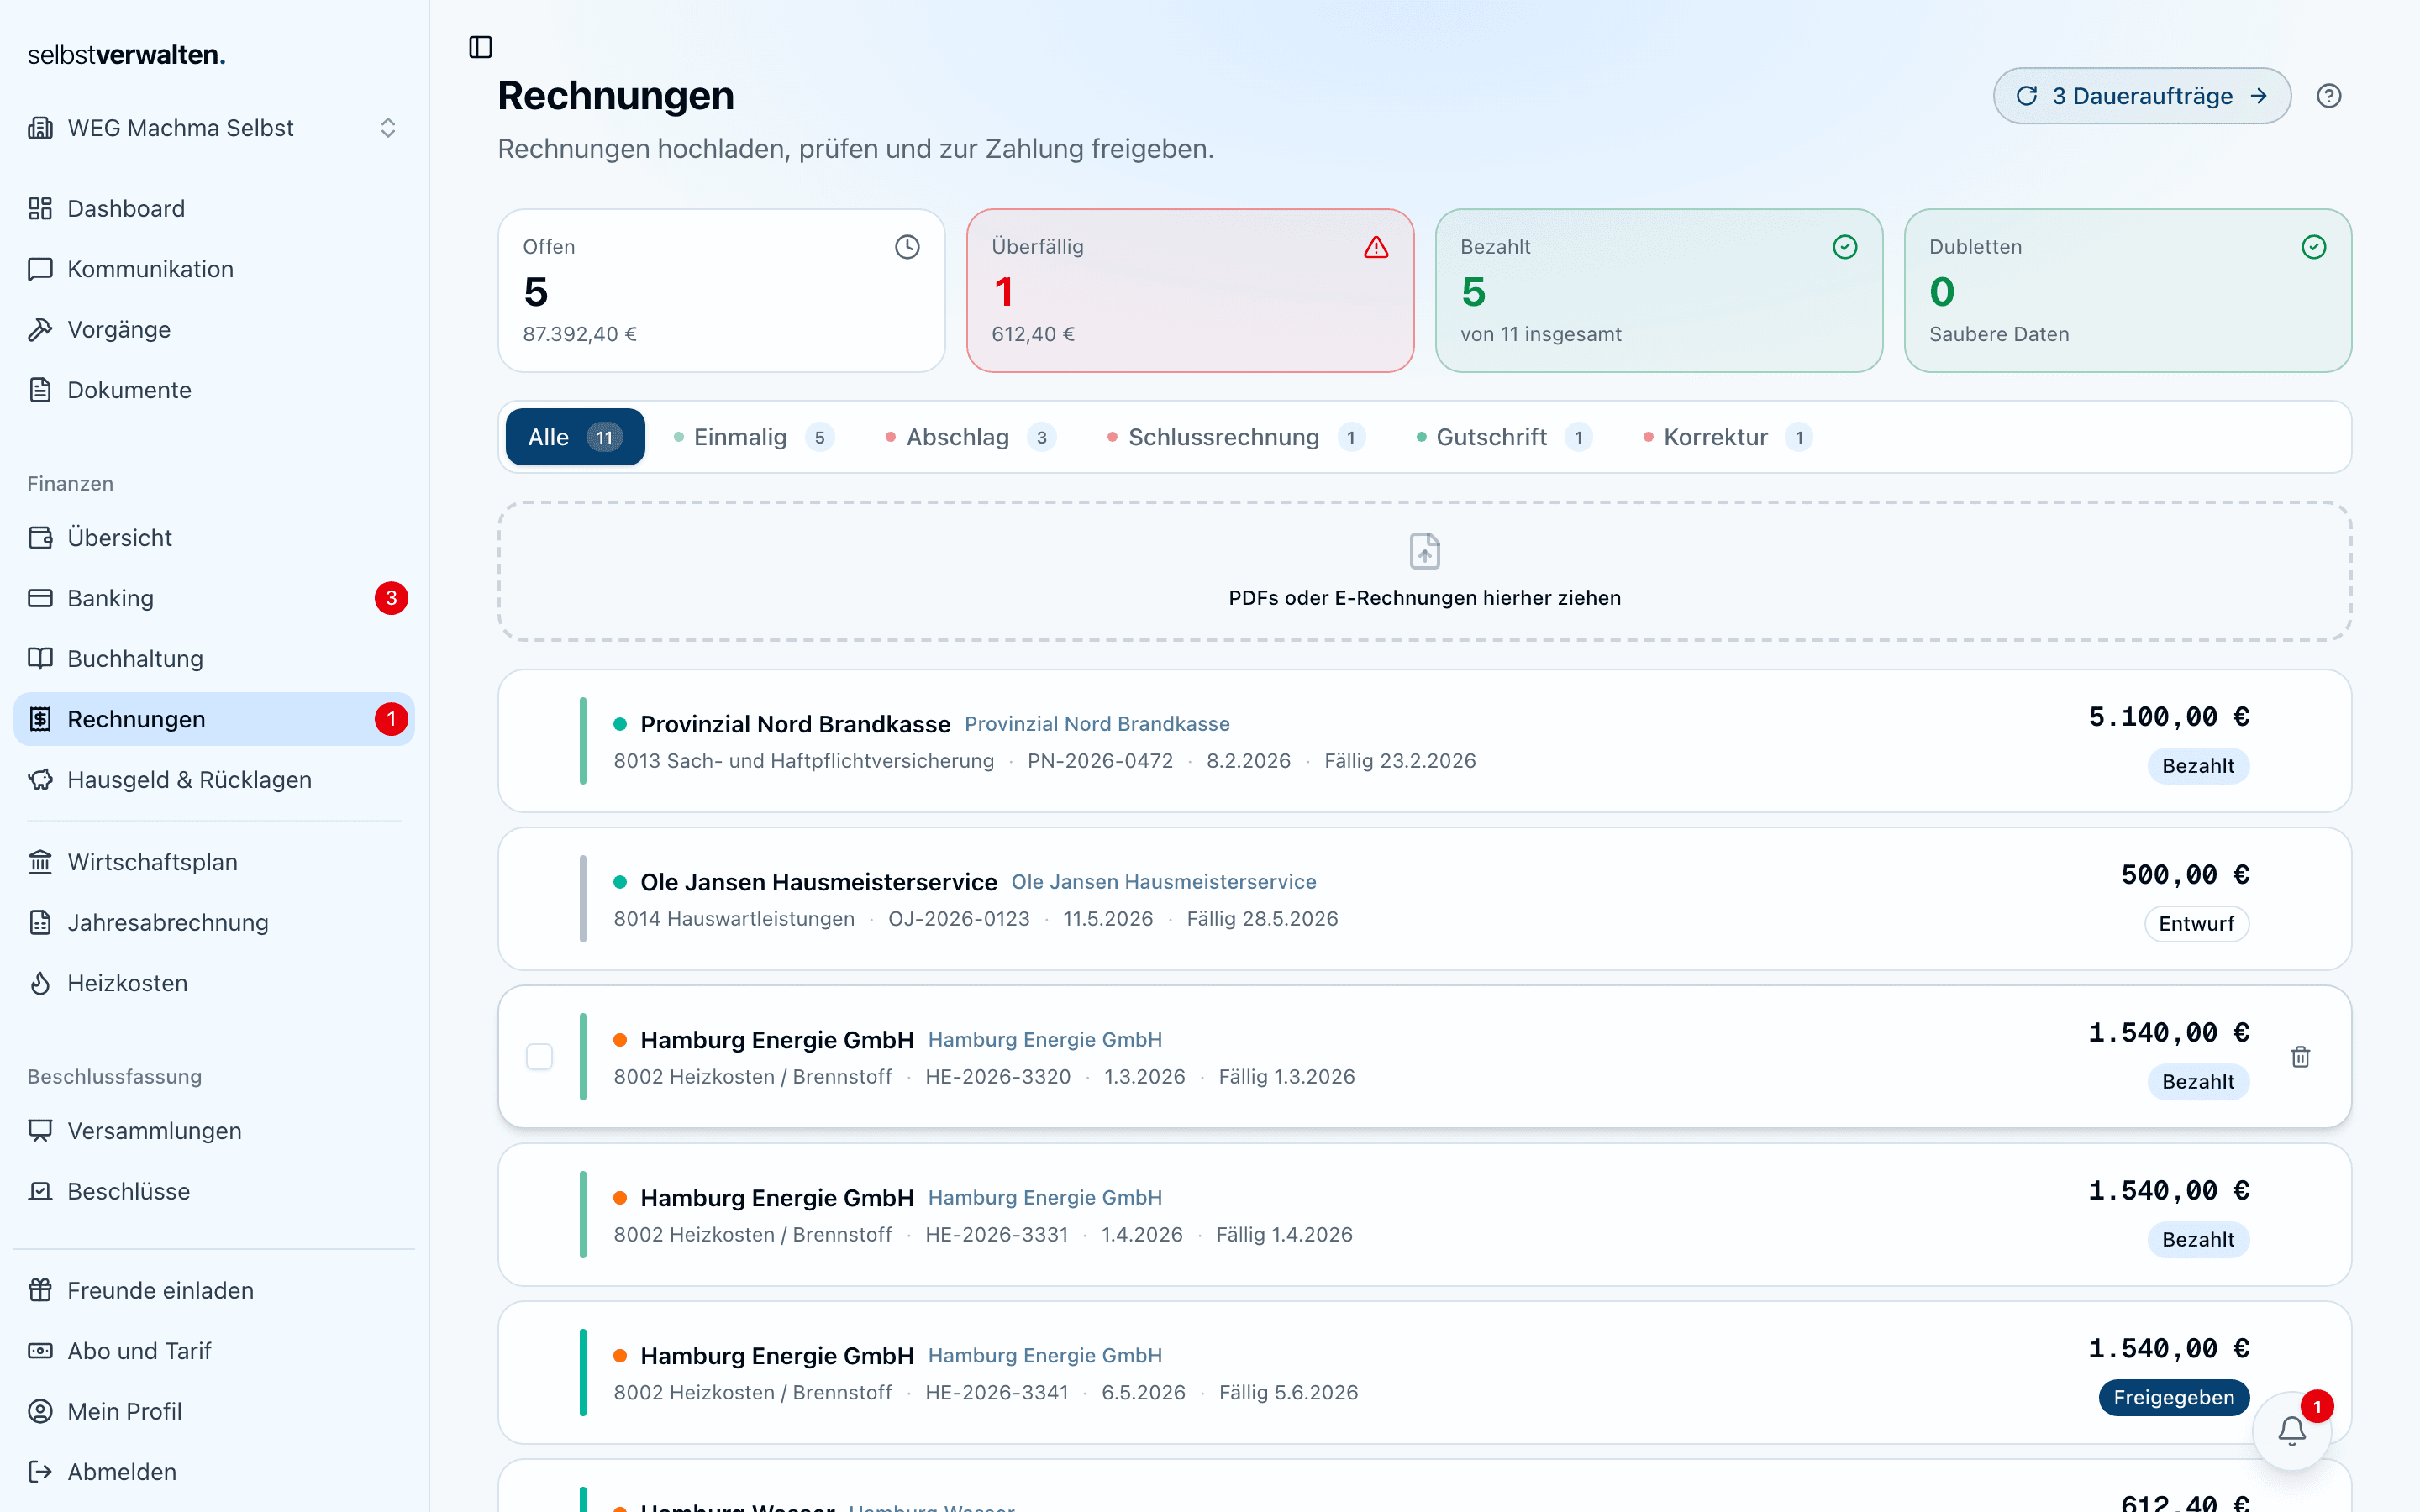2420x1512 pixels.
Task: Click the warning icon on Überfällig card
Action: [1376, 247]
